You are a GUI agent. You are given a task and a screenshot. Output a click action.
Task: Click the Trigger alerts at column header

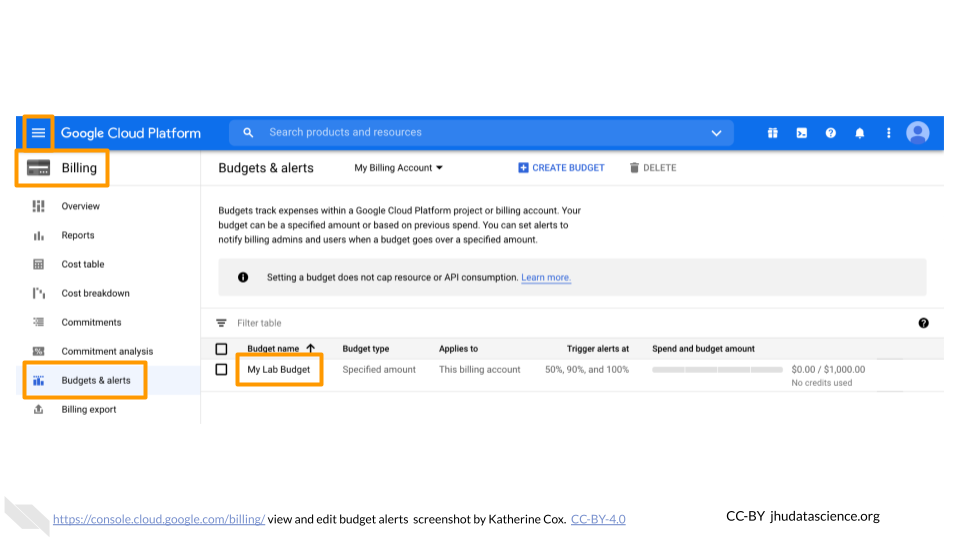coord(598,349)
